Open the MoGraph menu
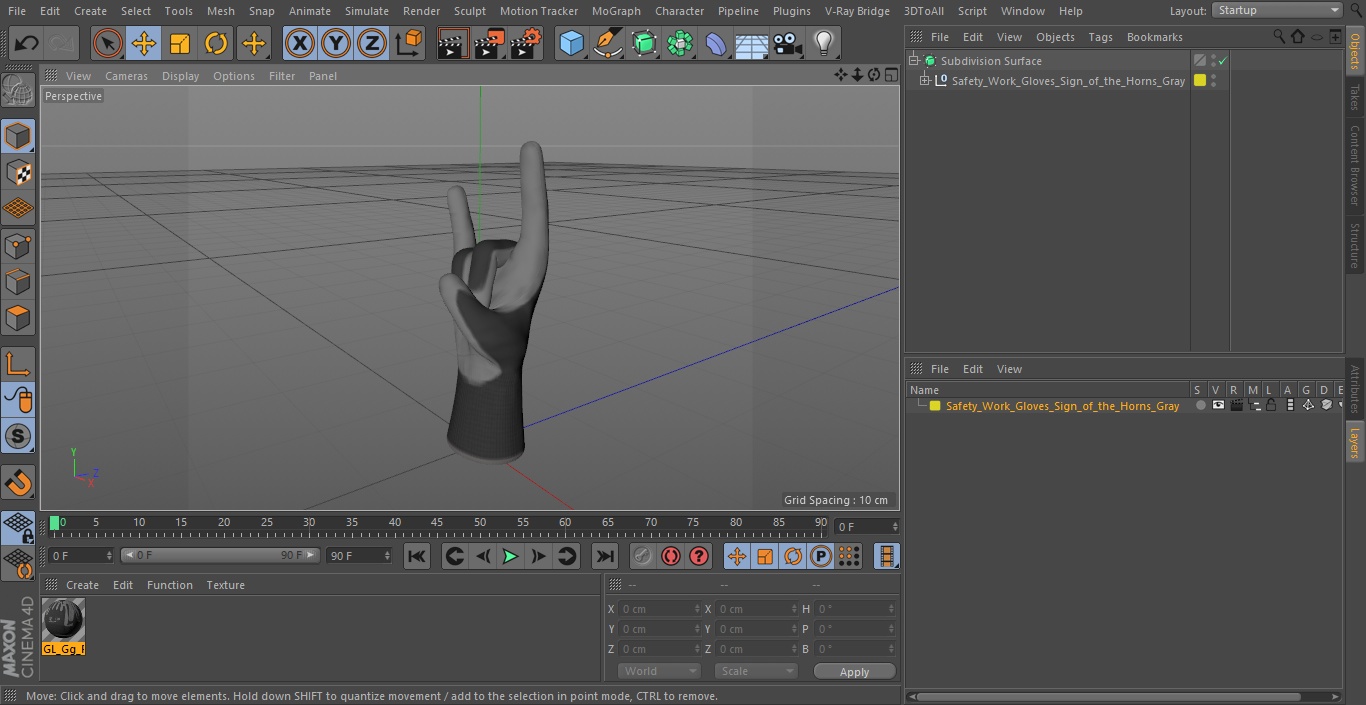 pyautogui.click(x=616, y=11)
